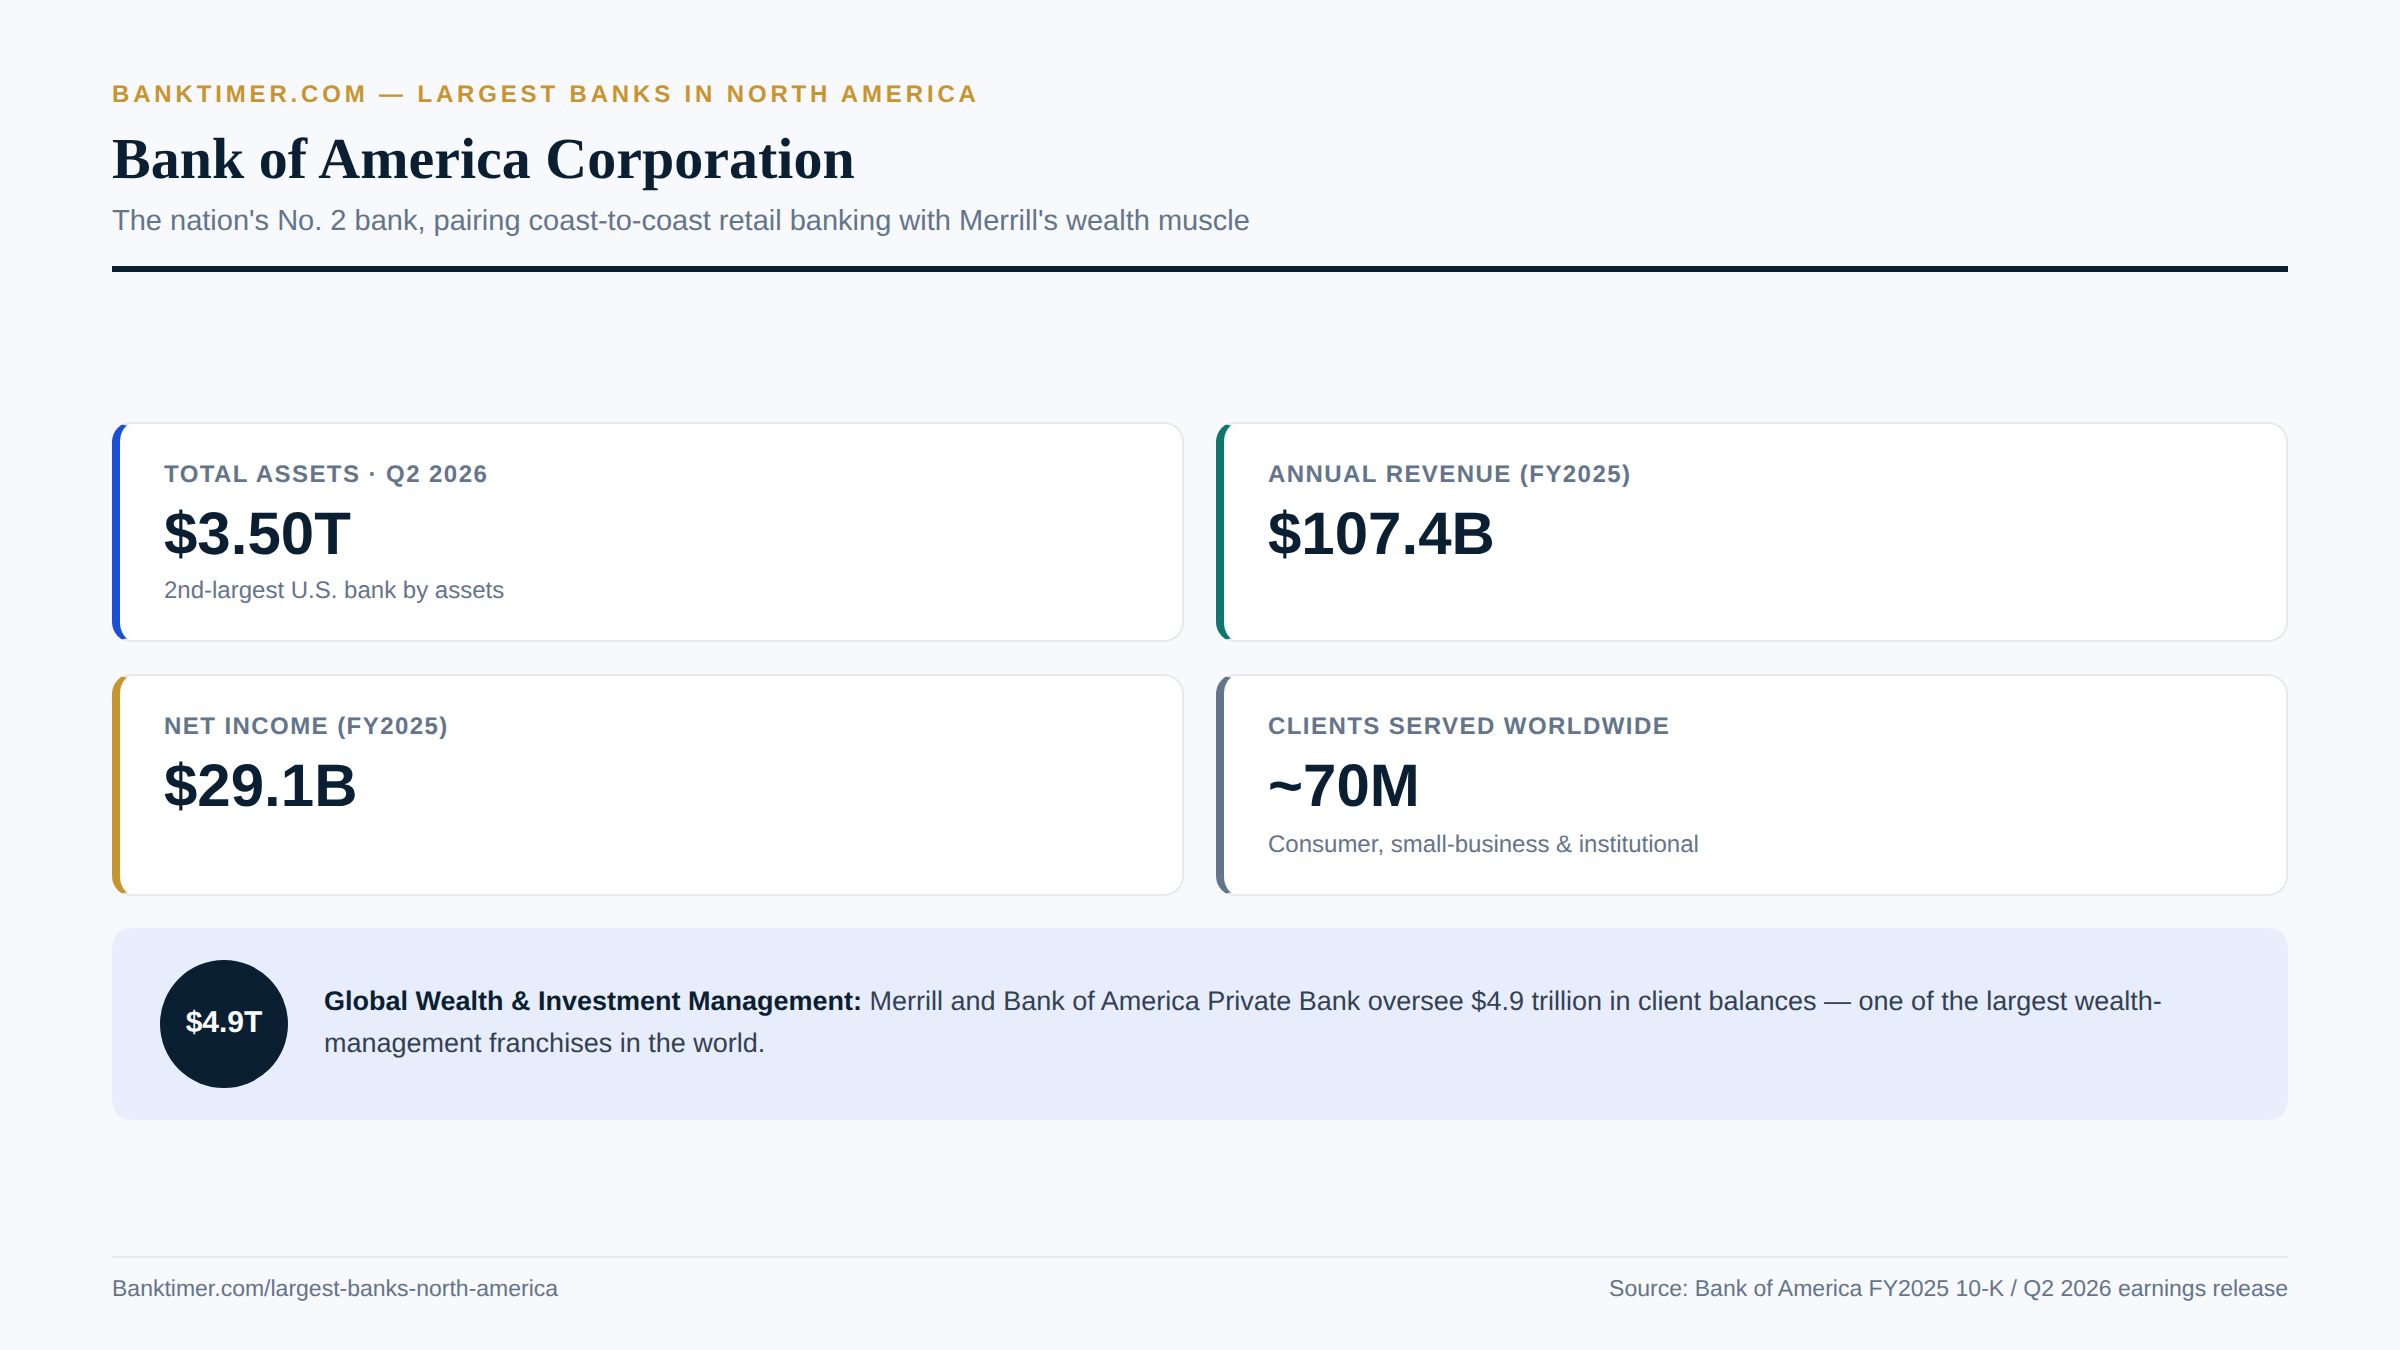Select the 'CLIENTS SERVED WORLDWIDE' label
Image resolution: width=2400 pixels, height=1350 pixels.
[x=1468, y=726]
